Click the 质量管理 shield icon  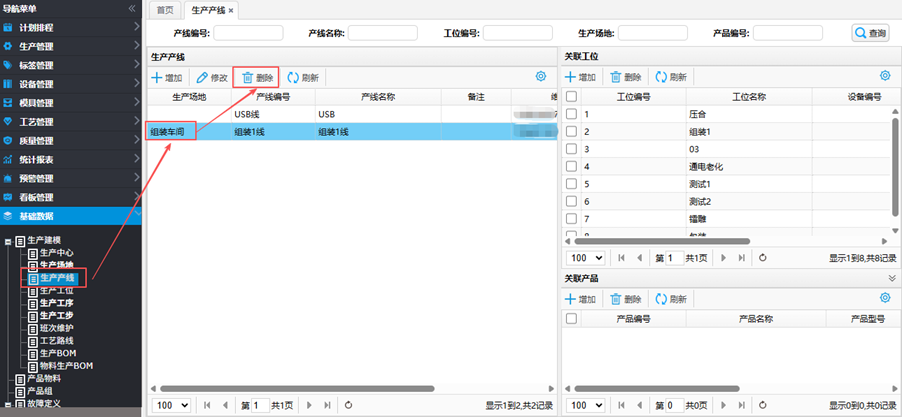[8, 140]
